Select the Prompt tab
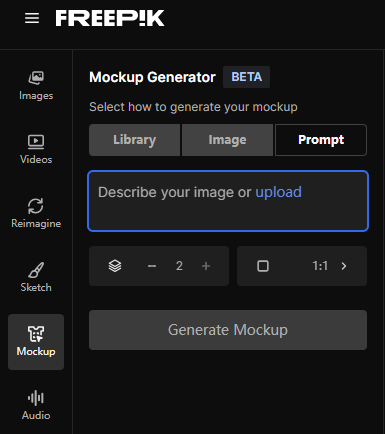This screenshot has height=434, width=385. tap(321, 140)
